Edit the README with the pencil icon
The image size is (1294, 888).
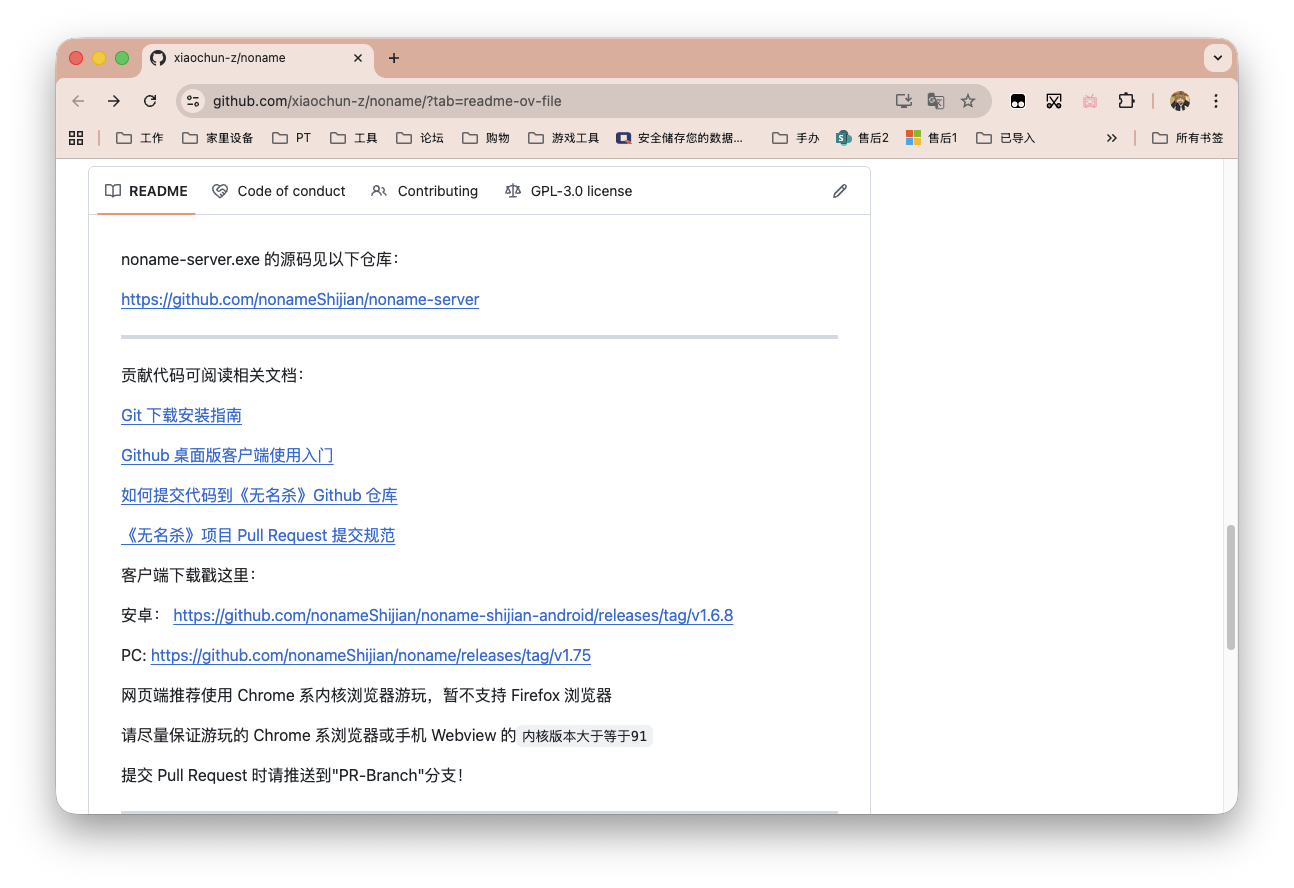tap(839, 190)
